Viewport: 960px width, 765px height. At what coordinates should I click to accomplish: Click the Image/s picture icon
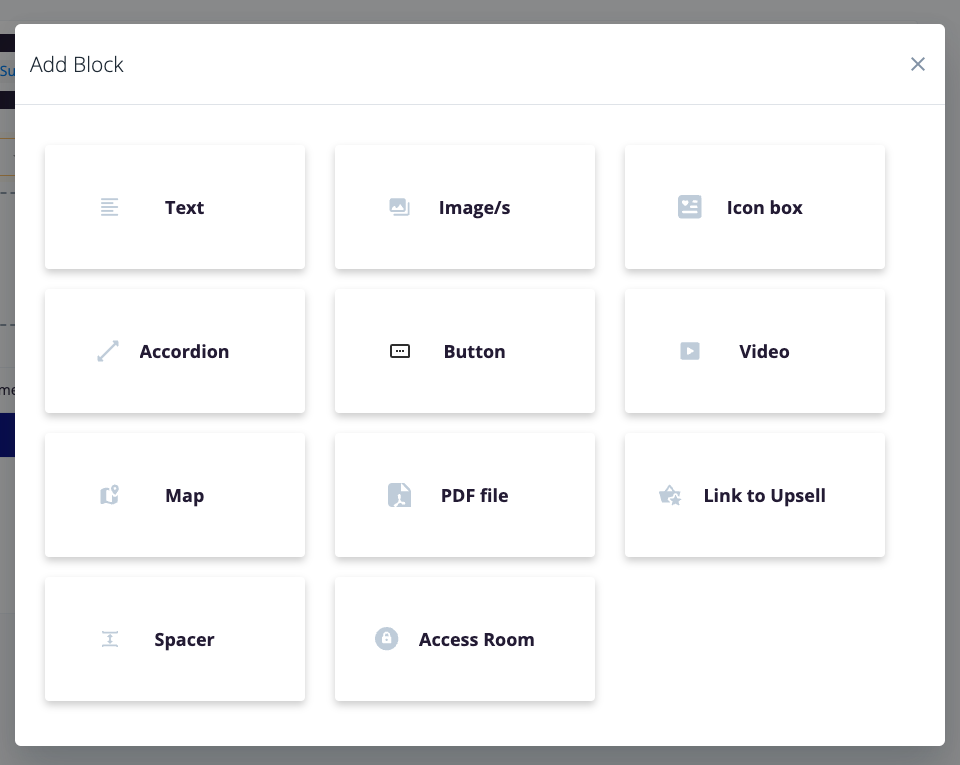coord(399,207)
